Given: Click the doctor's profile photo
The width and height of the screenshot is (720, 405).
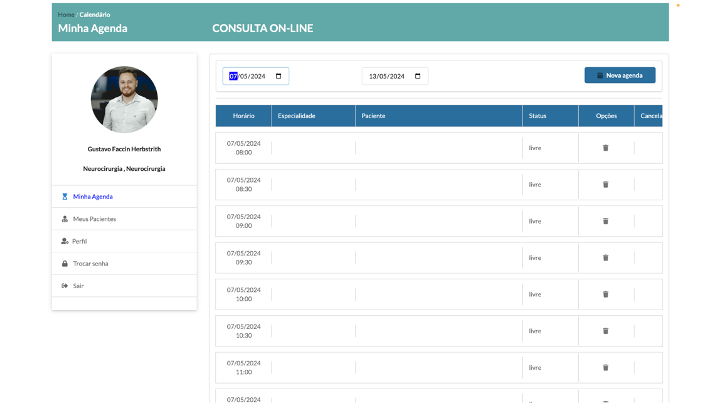Looking at the screenshot, I should pos(124,100).
